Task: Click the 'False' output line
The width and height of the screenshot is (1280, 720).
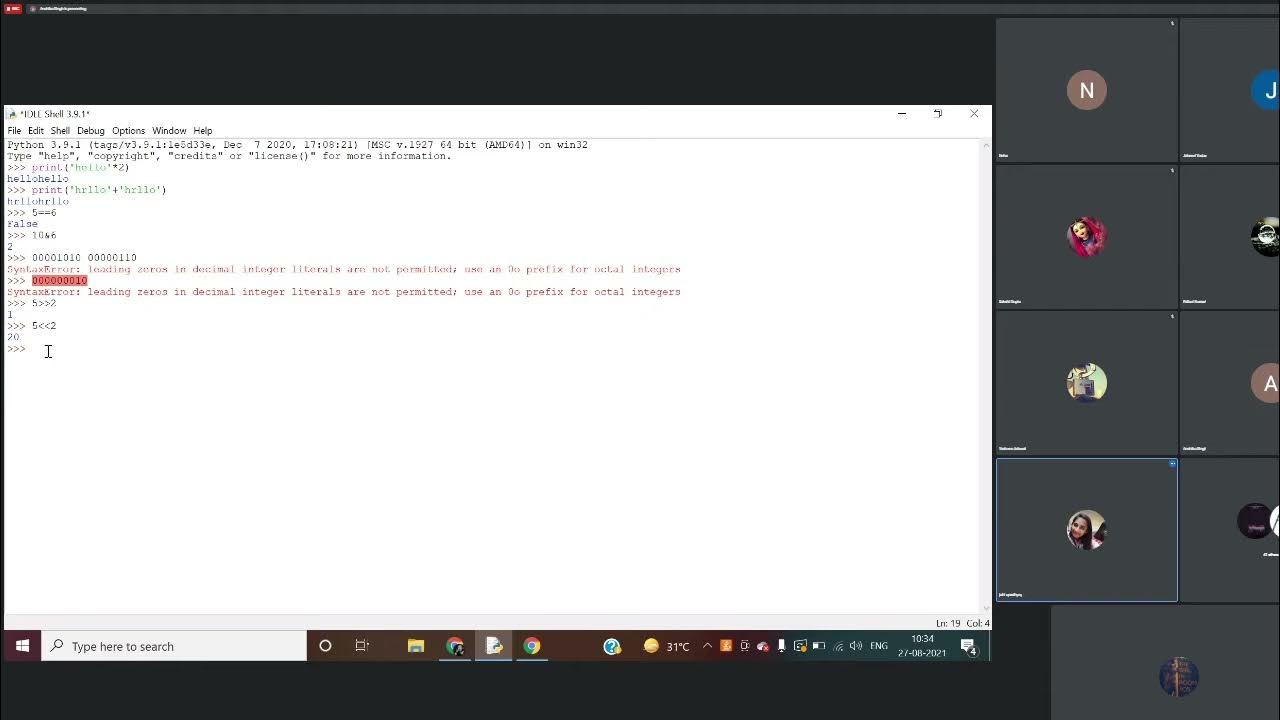Action: coord(22,224)
